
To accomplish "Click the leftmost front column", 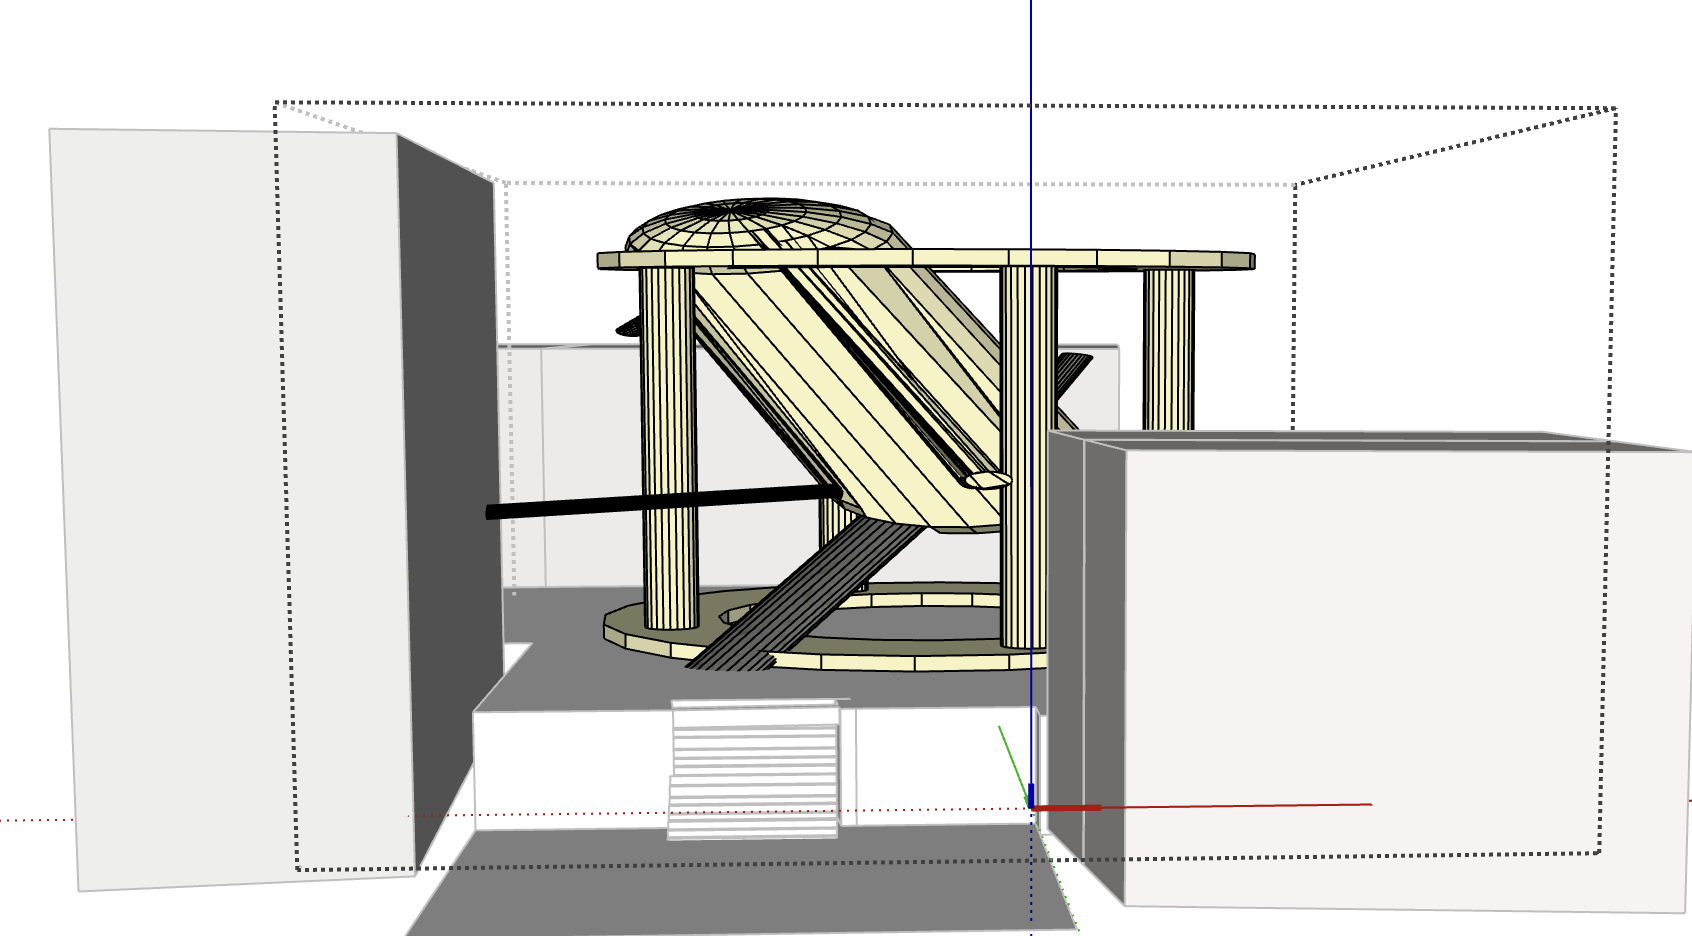I will [668, 448].
